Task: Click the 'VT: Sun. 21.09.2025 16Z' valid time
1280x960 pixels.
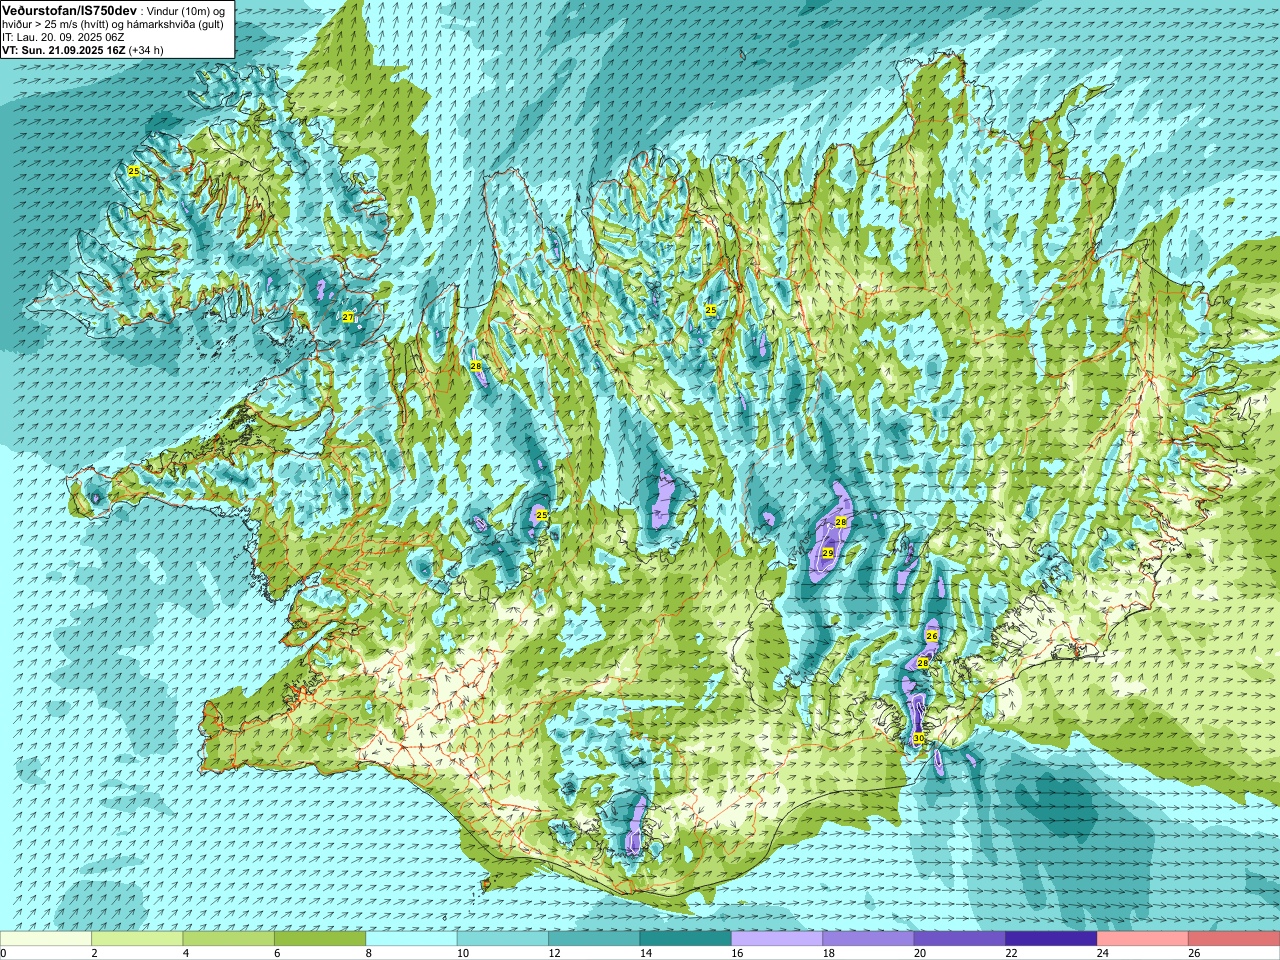Action: (x=63, y=50)
